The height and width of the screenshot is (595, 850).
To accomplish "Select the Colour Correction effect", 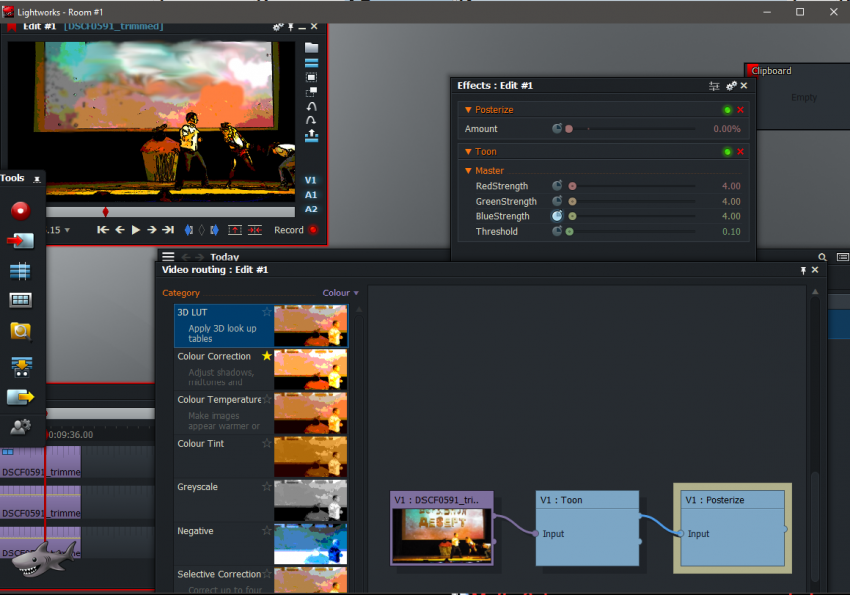I will (x=261, y=369).
